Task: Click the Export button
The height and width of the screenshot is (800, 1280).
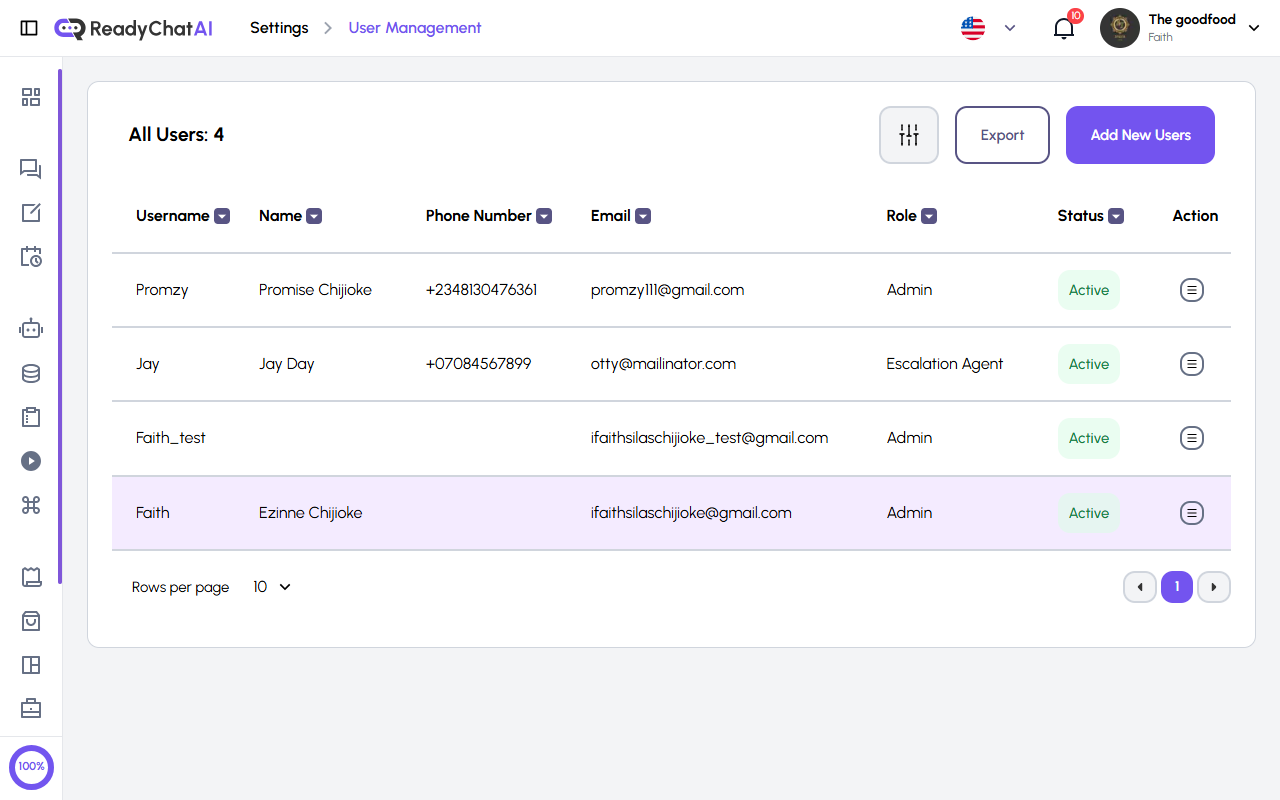Action: (1002, 134)
